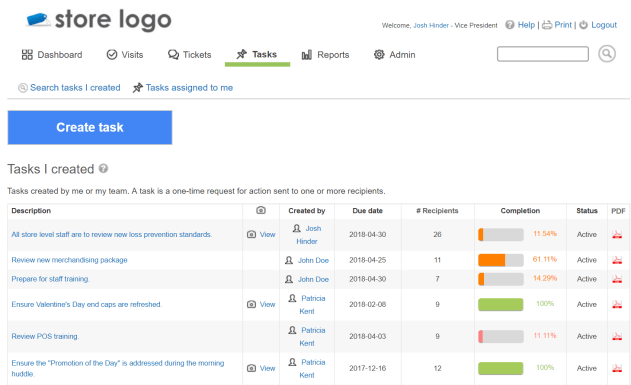The height and width of the screenshot is (385, 631).
Task: Open PDF for loss prevention standards task
Action: [x=617, y=235]
